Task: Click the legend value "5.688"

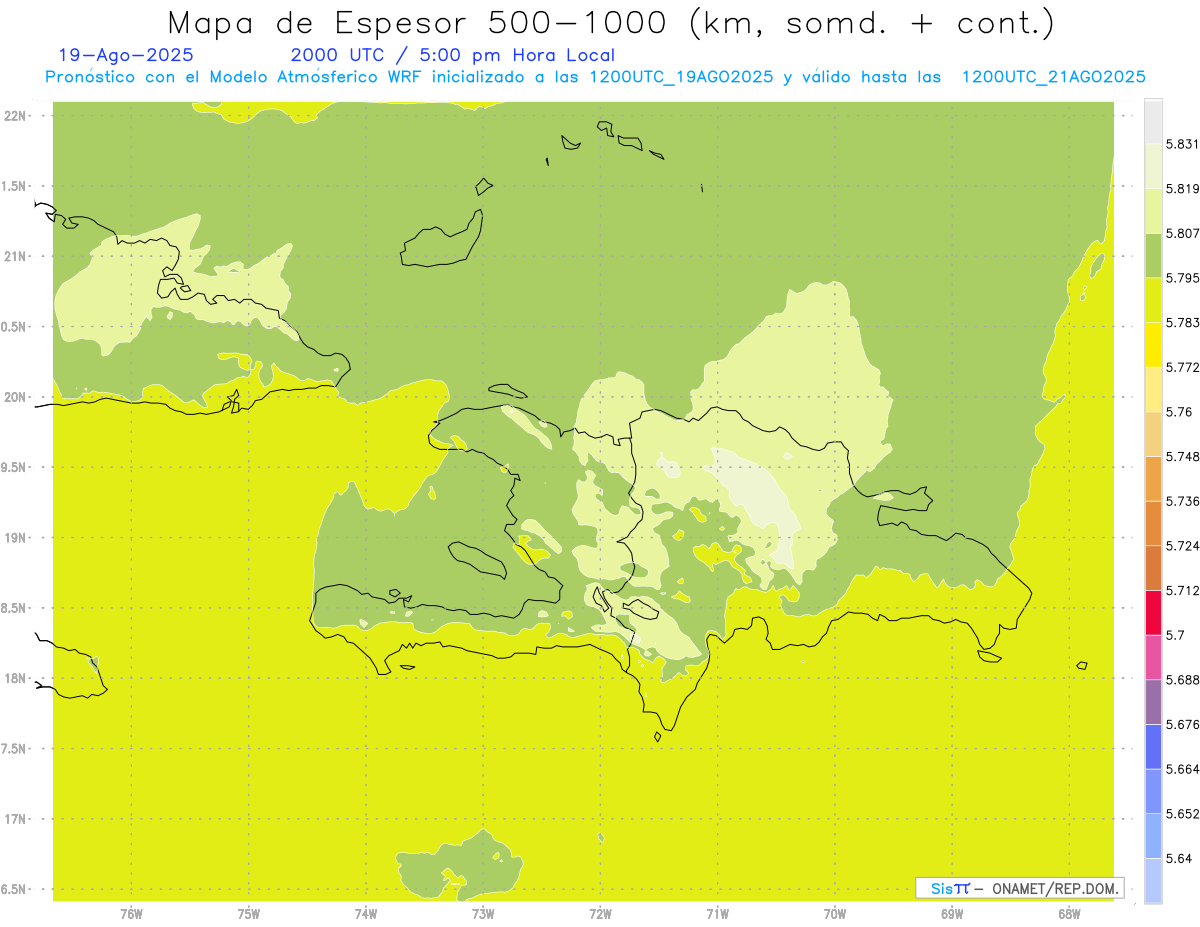Action: 1182,680
